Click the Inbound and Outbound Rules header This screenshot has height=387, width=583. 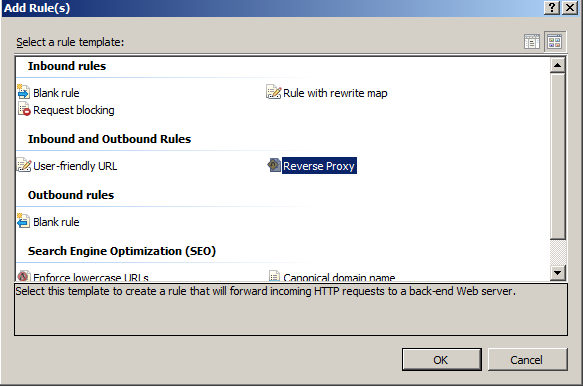[109, 139]
